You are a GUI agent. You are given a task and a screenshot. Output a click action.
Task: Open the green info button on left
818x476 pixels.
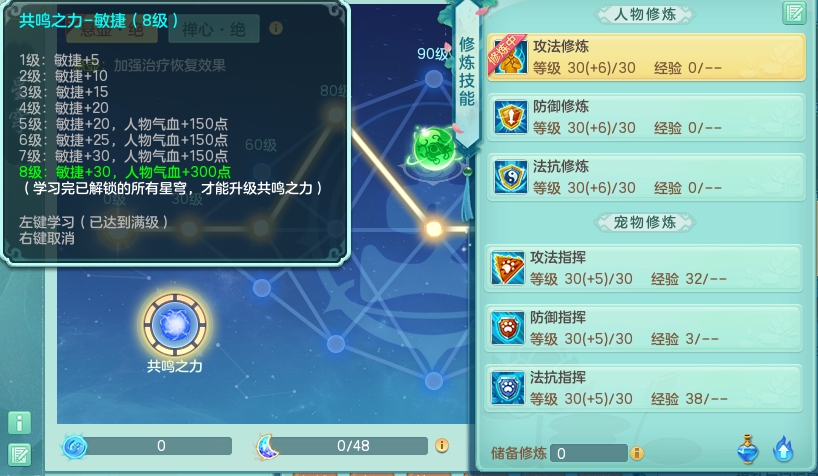(19, 423)
